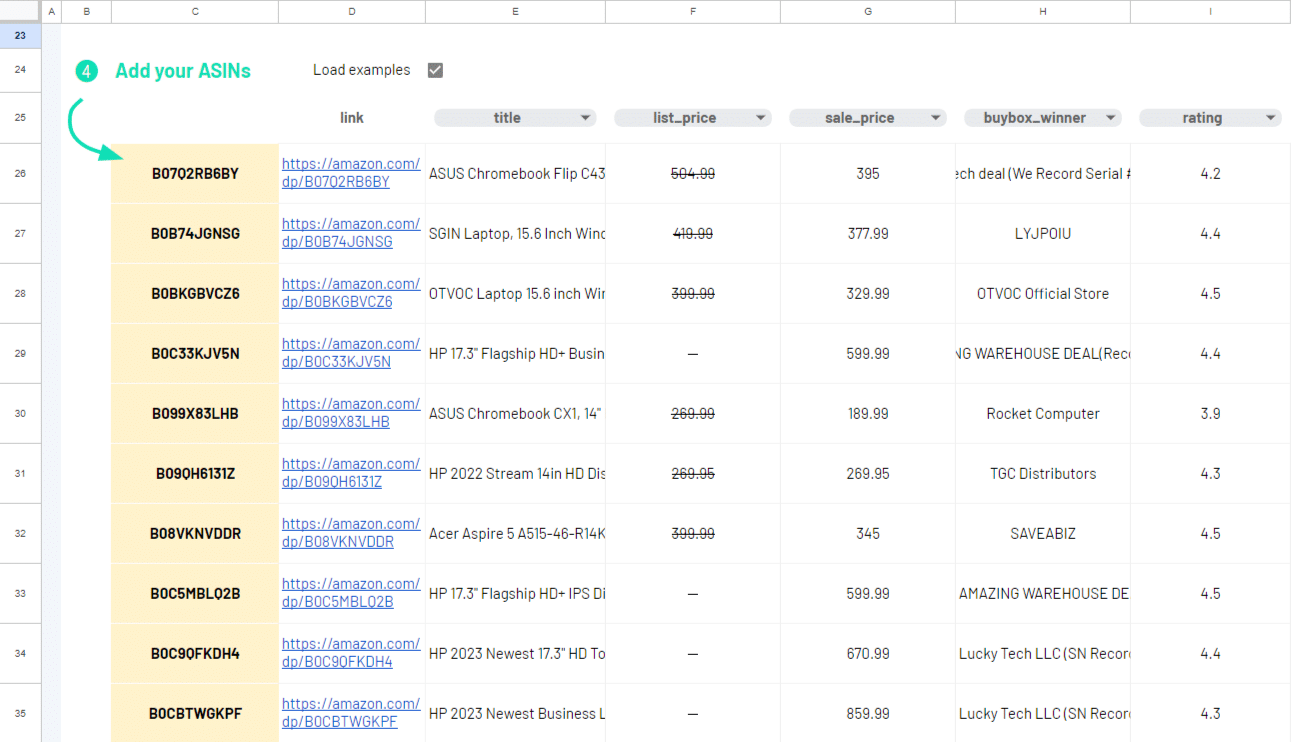
Task: Select ASIN cell B08VKNVDDR
Action: [195, 534]
